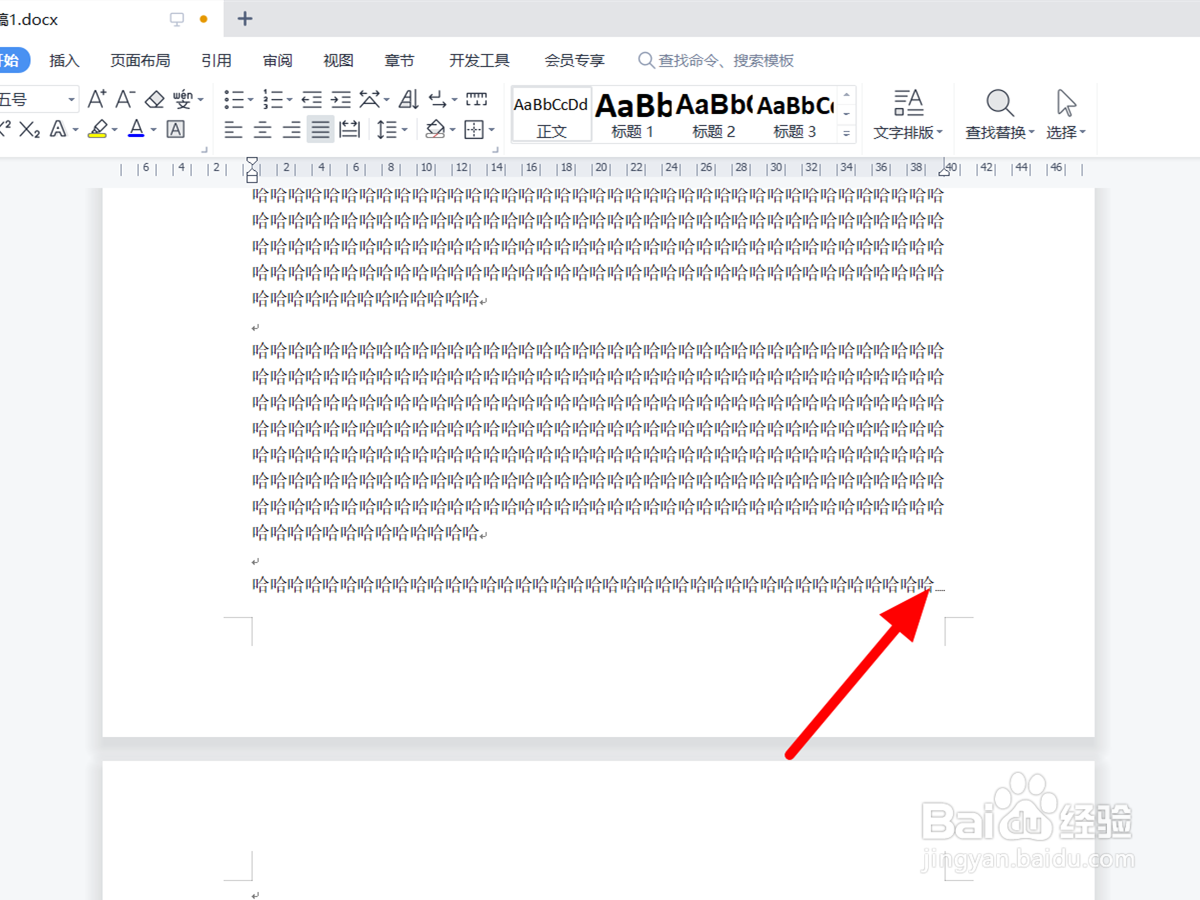The width and height of the screenshot is (1200, 900).
Task: Expand the line spacing dropdown arrow
Action: 404,130
